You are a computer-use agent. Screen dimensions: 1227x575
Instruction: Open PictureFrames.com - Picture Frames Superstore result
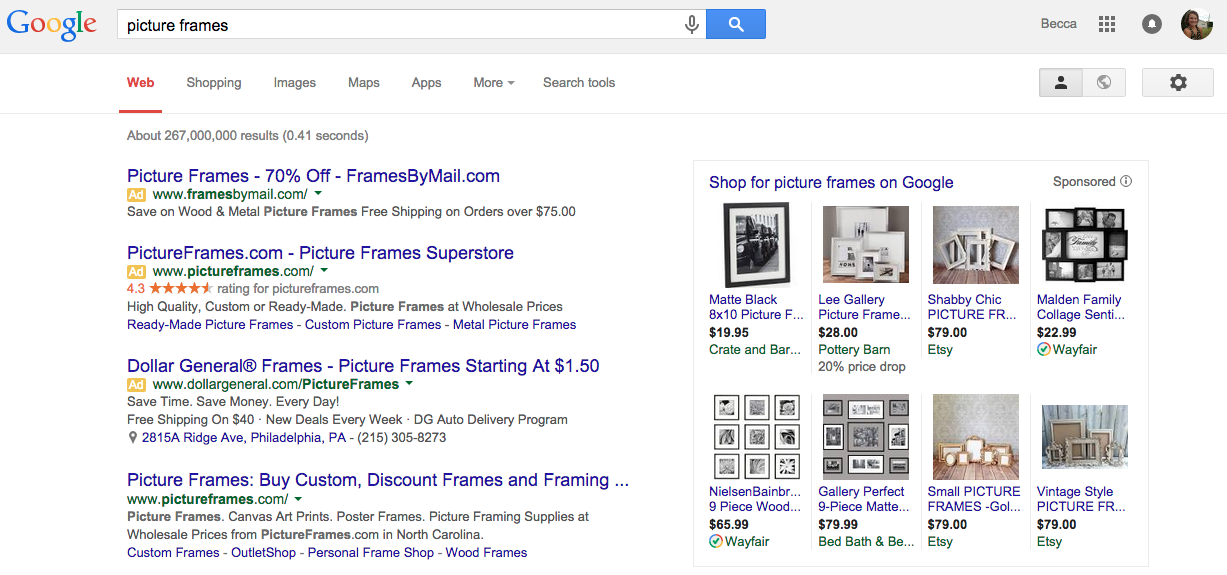pos(320,253)
